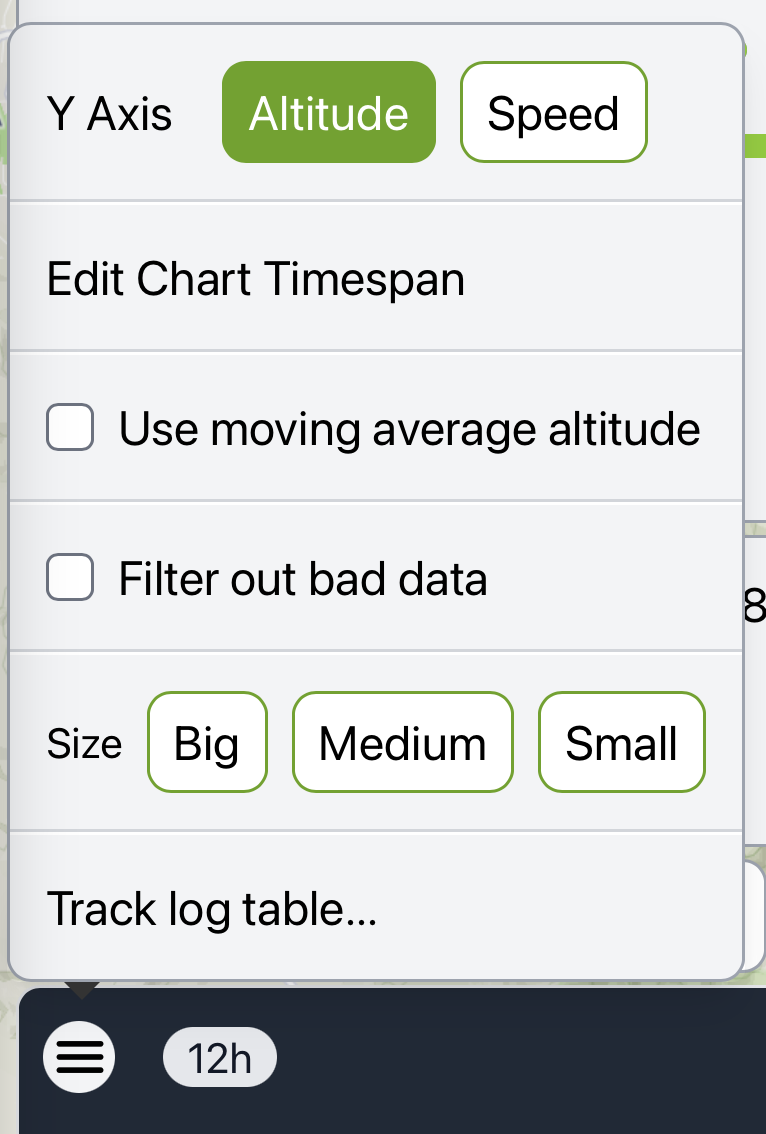
Task: Click the 'Size' label
Action: pyautogui.click(x=85, y=744)
